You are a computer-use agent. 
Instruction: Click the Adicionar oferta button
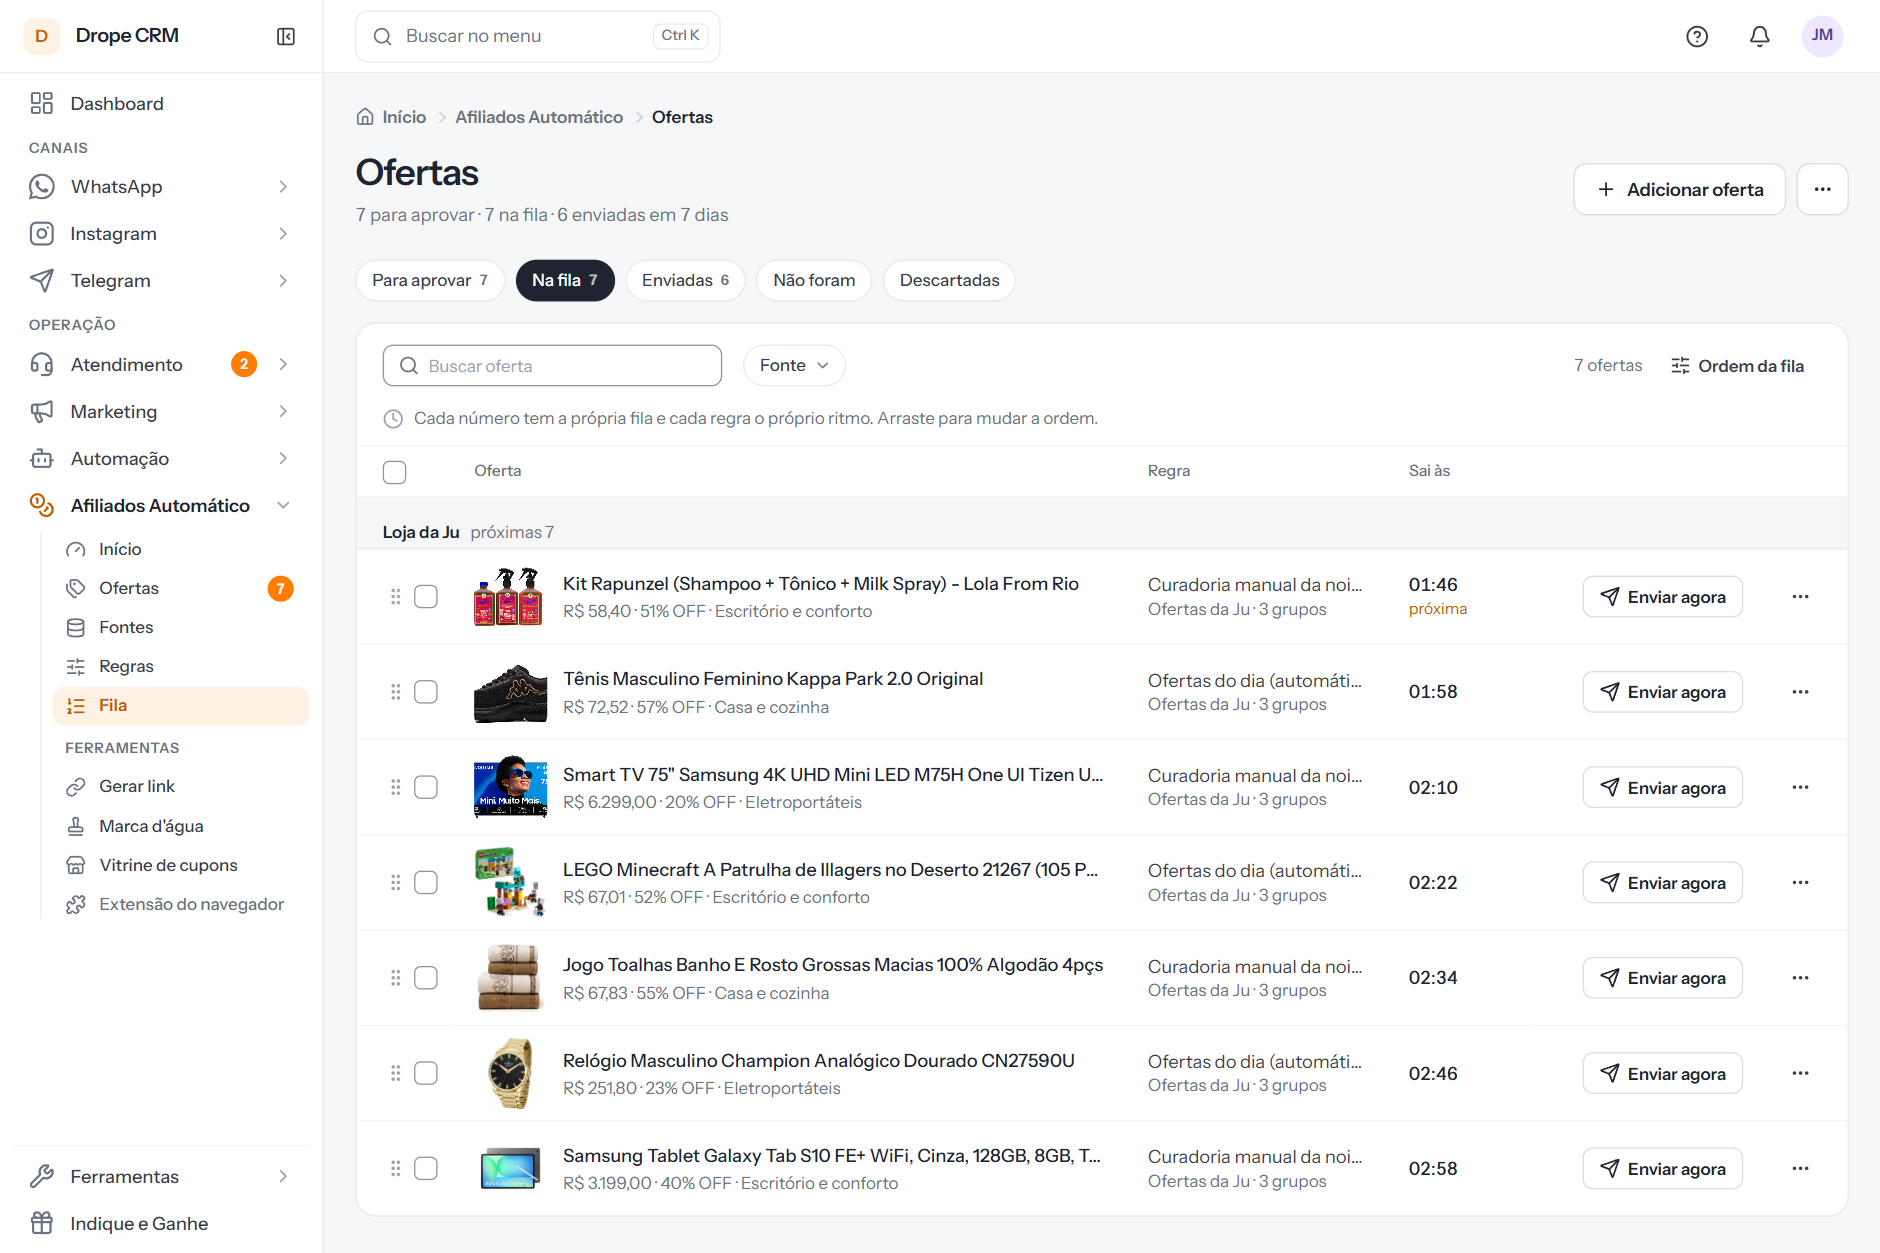tap(1680, 189)
